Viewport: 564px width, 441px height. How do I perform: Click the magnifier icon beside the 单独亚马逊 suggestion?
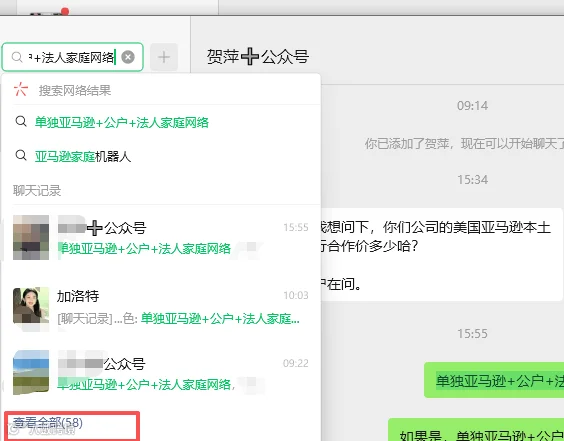(x=21, y=122)
